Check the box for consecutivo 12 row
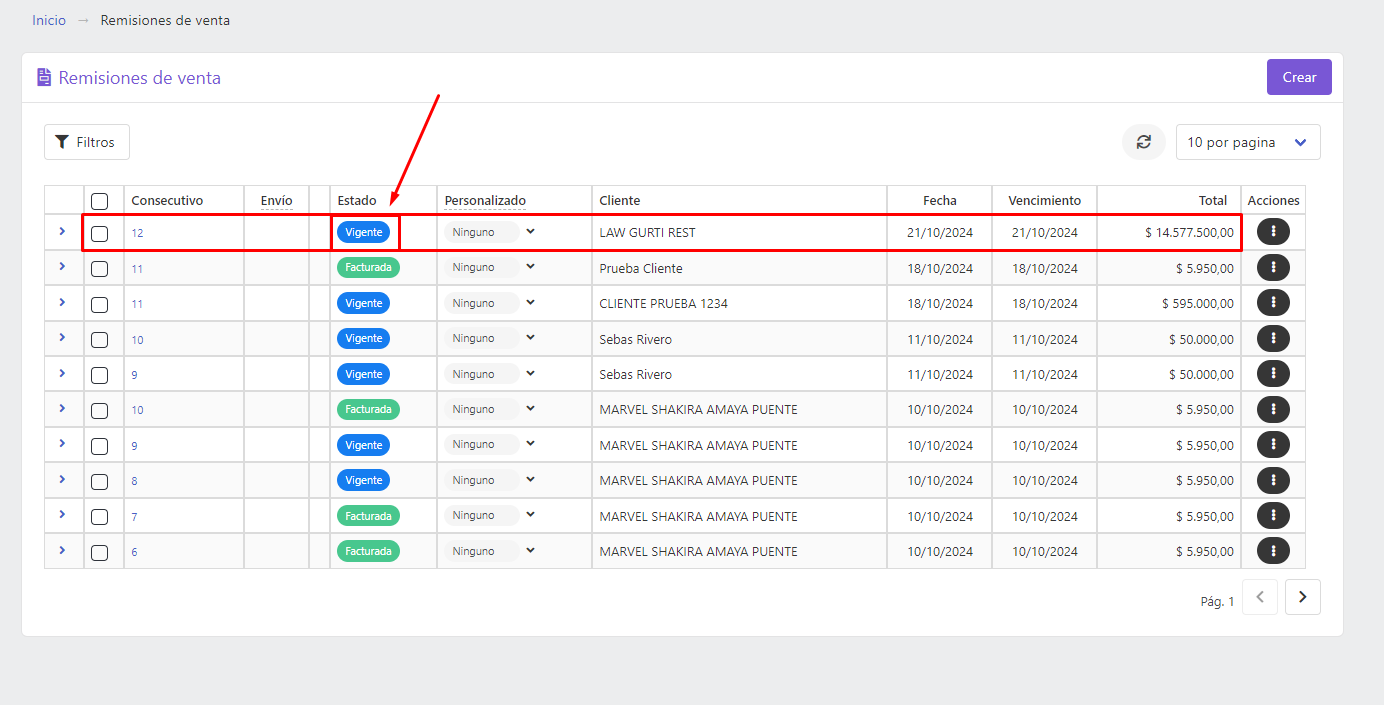This screenshot has height=705, width=1384. coord(99,233)
